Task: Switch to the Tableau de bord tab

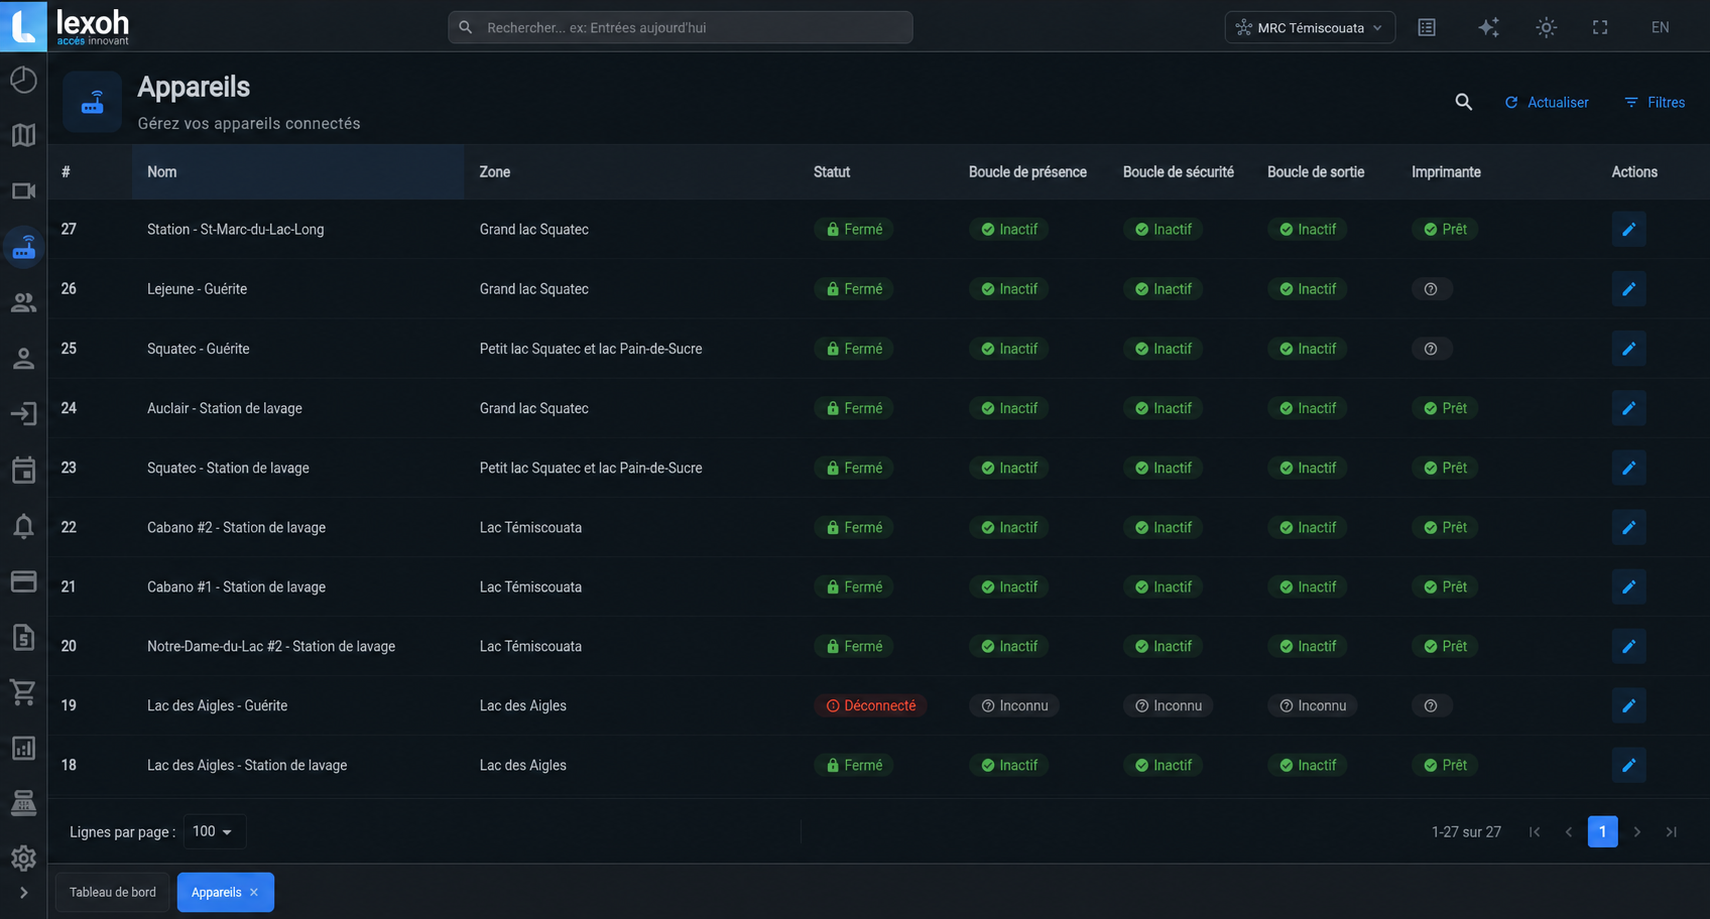Action: click(113, 892)
